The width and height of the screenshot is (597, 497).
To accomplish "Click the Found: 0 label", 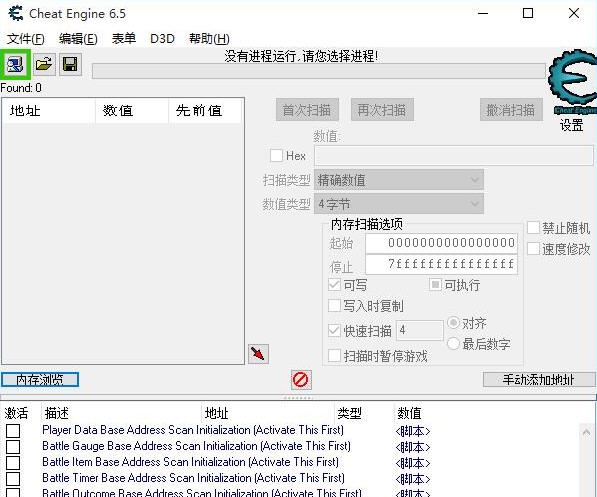I will pos(21,88).
